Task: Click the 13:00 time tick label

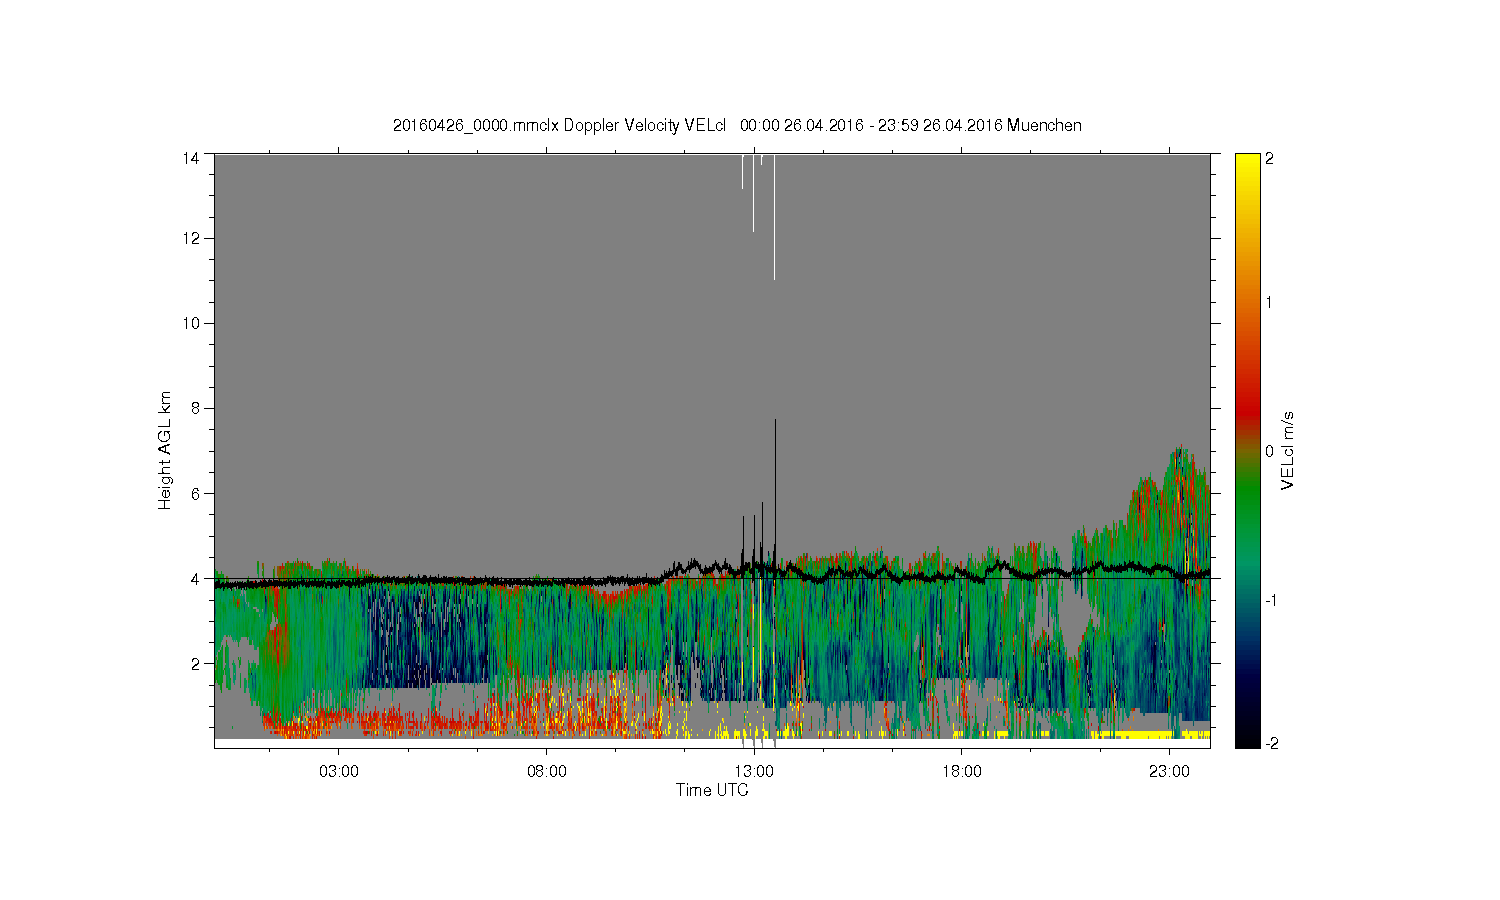Action: (x=754, y=771)
